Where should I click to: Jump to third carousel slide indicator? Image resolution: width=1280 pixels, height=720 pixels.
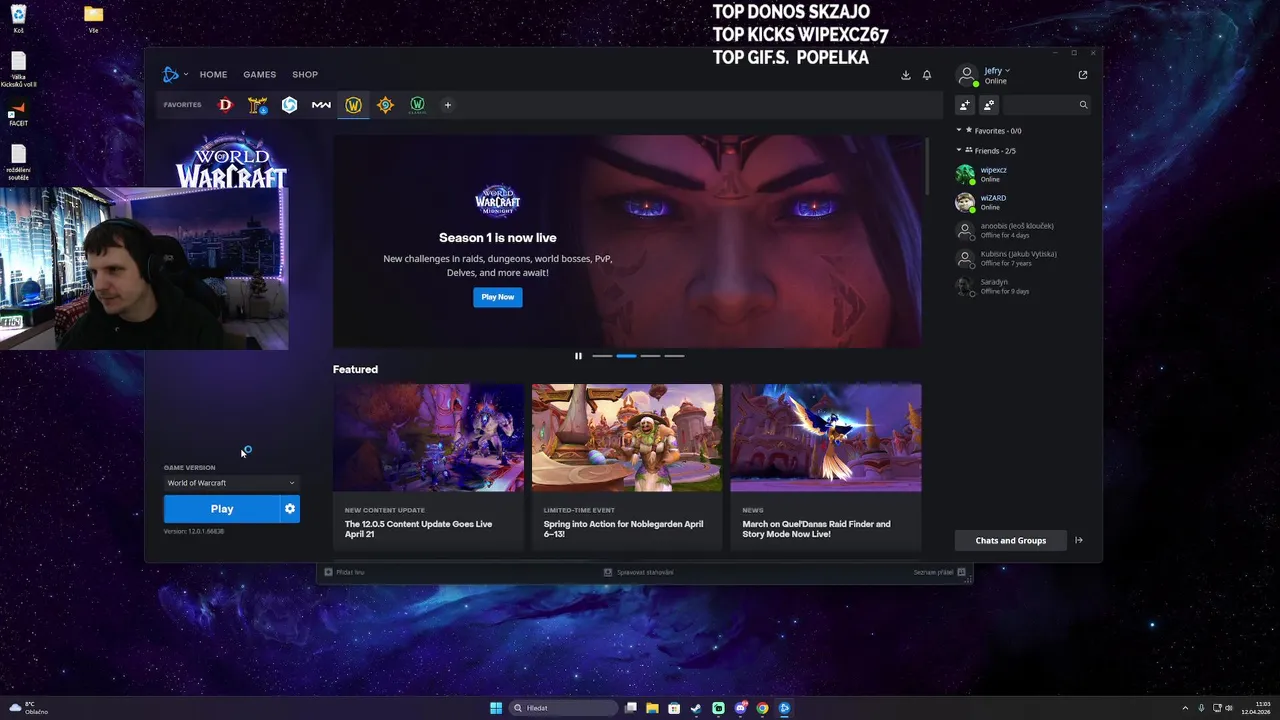click(650, 356)
